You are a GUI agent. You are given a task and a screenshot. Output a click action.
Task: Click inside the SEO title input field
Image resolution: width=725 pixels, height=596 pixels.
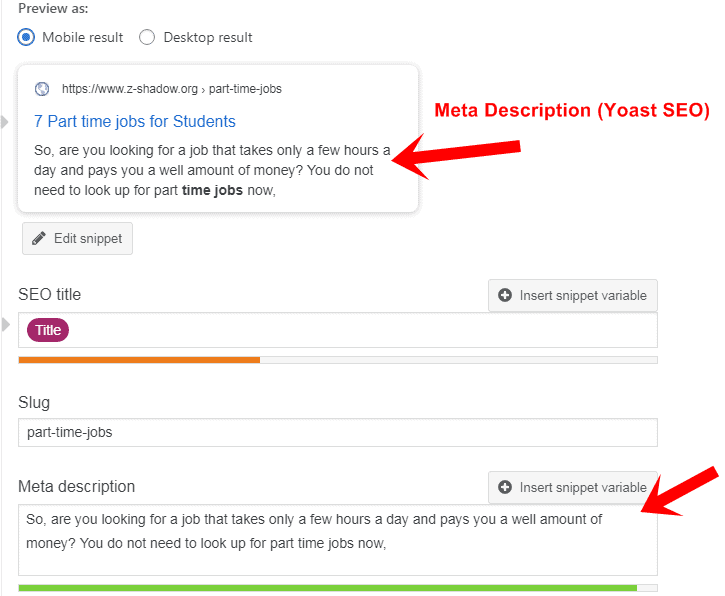coord(360,330)
